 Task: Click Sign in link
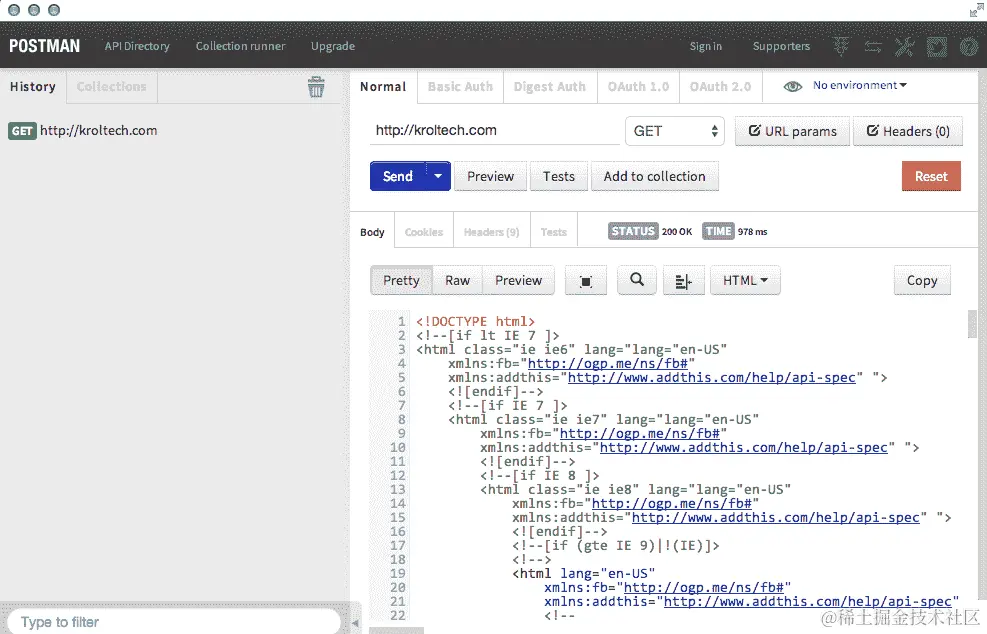(x=706, y=46)
